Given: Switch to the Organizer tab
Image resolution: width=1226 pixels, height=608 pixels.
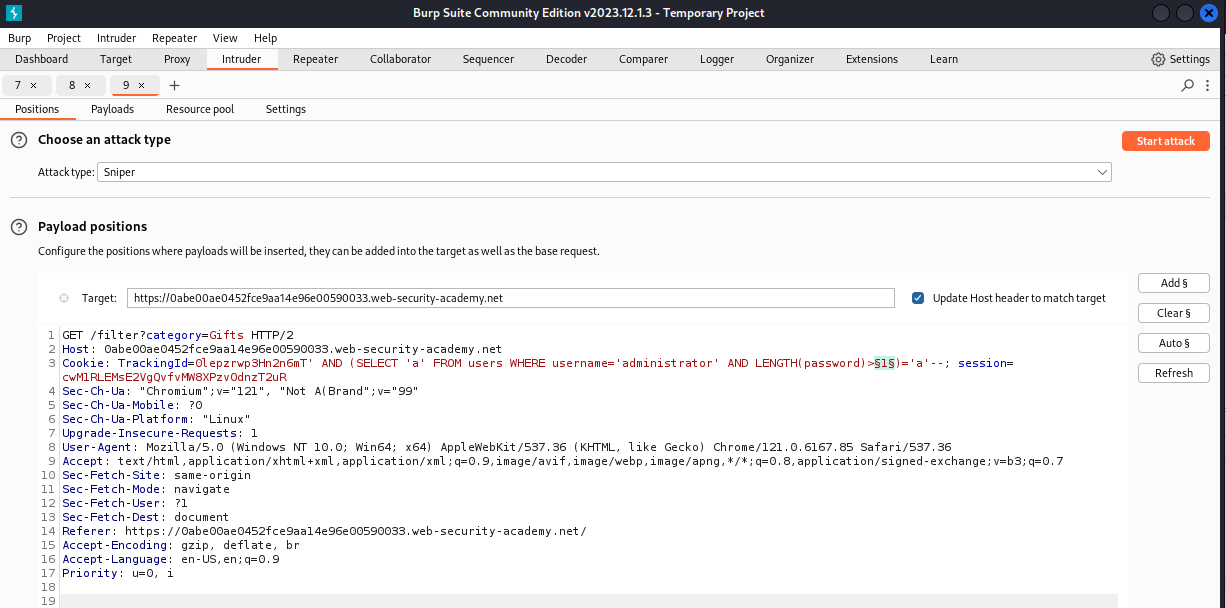Looking at the screenshot, I should point(790,59).
